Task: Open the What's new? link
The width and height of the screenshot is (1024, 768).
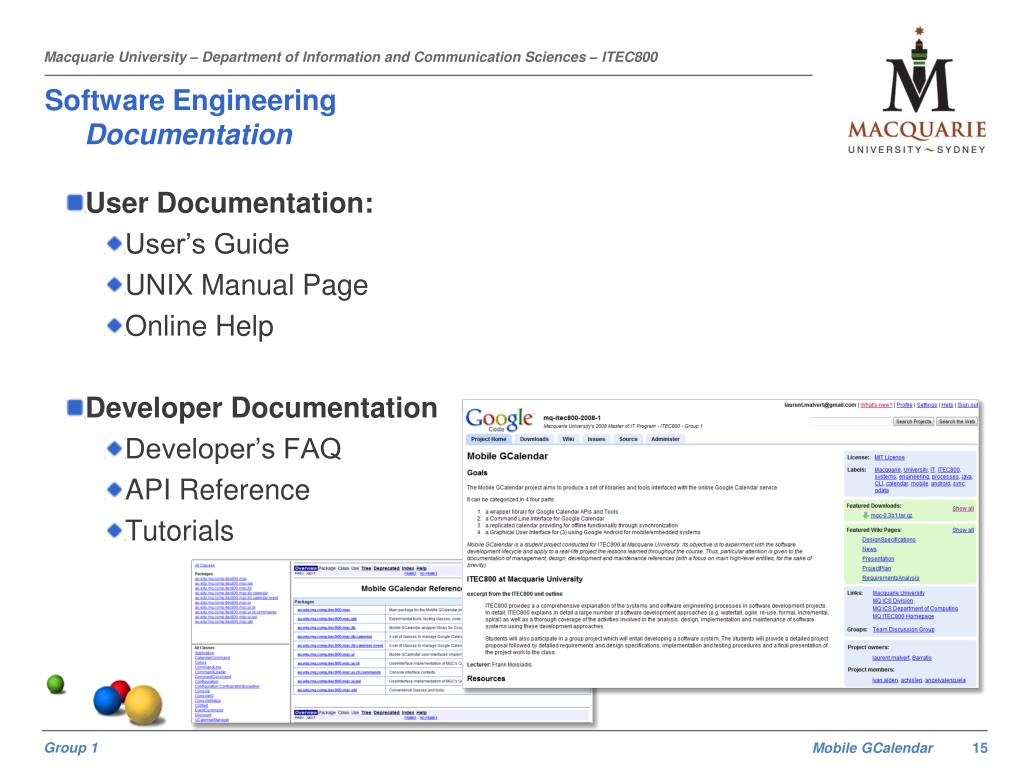Action: 876,405
